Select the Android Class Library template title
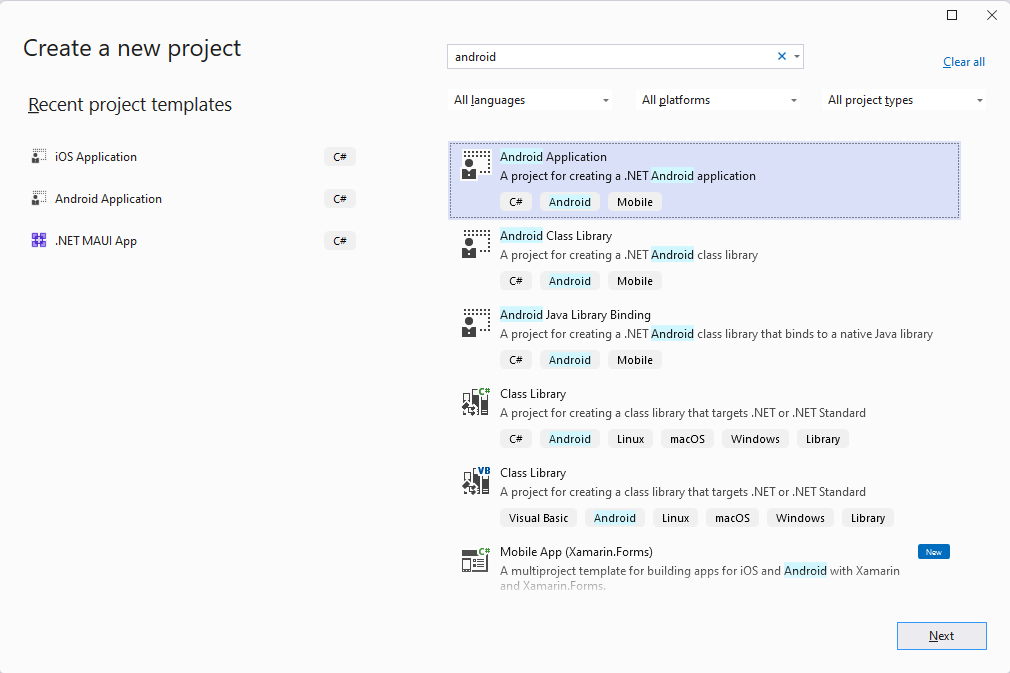Screen dimensions: 1010x673 pyautogui.click(x=556, y=236)
